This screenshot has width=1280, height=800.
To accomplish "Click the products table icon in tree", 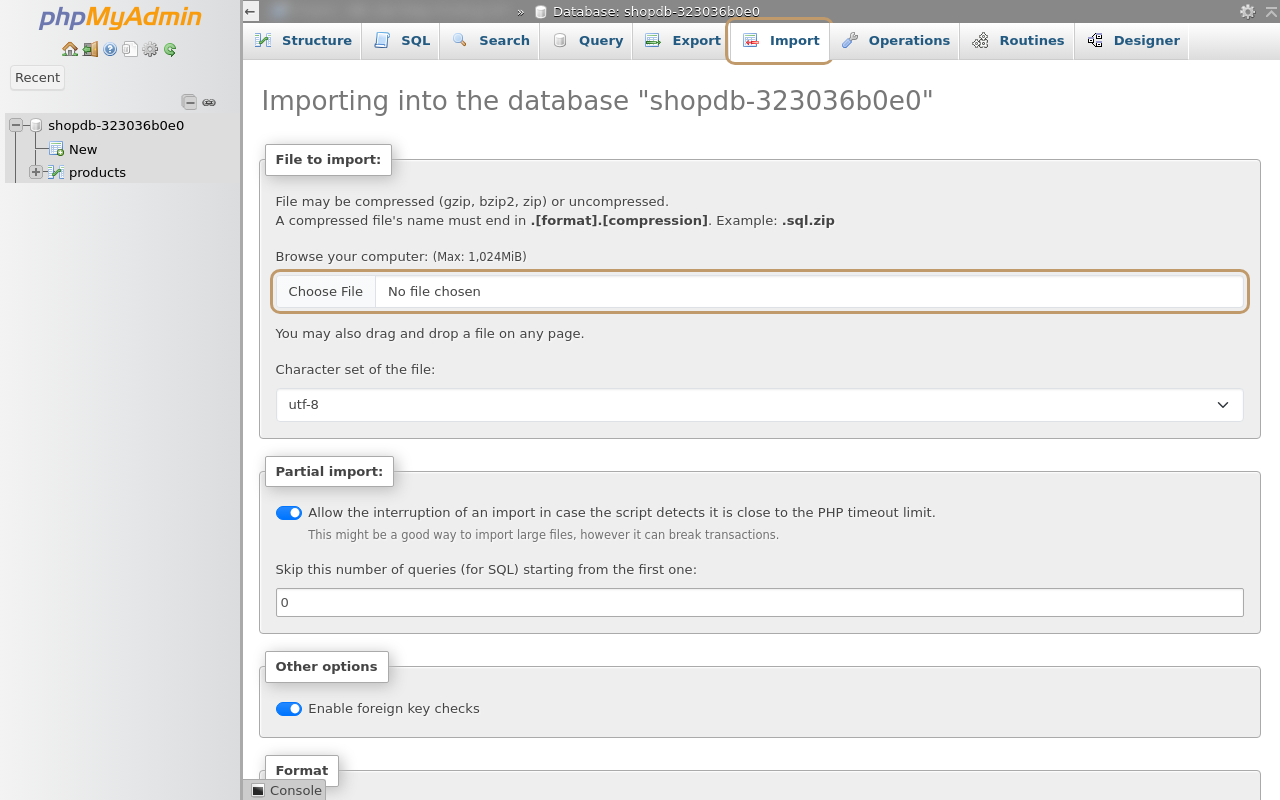I will [x=56, y=172].
